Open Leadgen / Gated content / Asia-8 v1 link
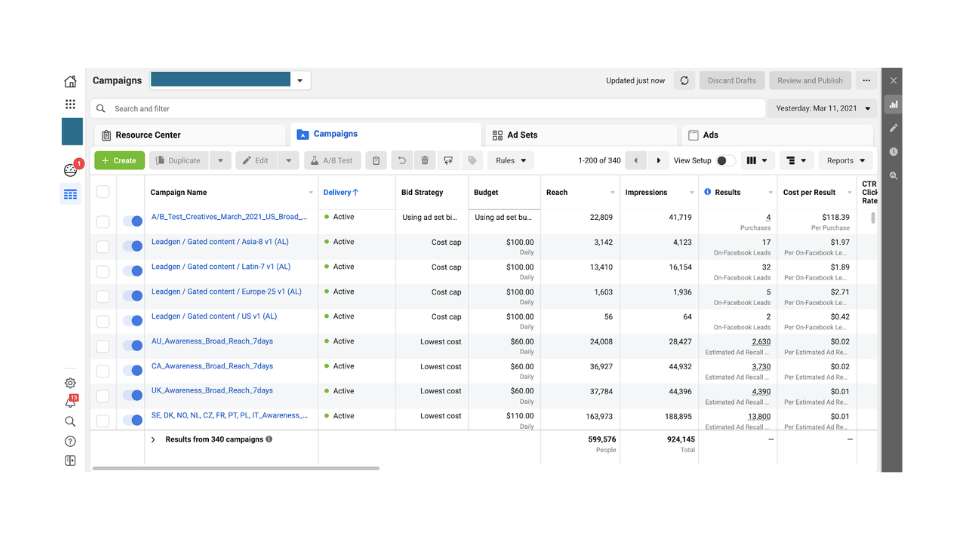This screenshot has width=960, height=540. pos(220,242)
